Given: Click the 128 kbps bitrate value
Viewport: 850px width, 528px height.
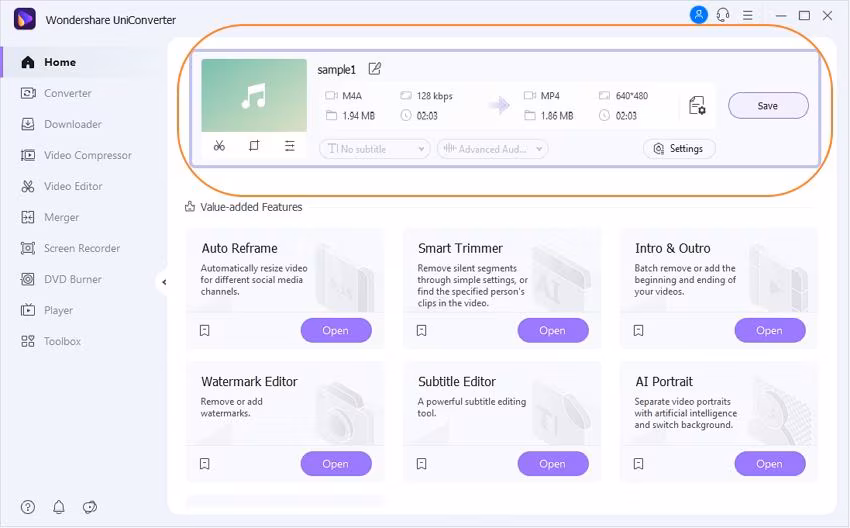Looking at the screenshot, I should click(x=434, y=96).
